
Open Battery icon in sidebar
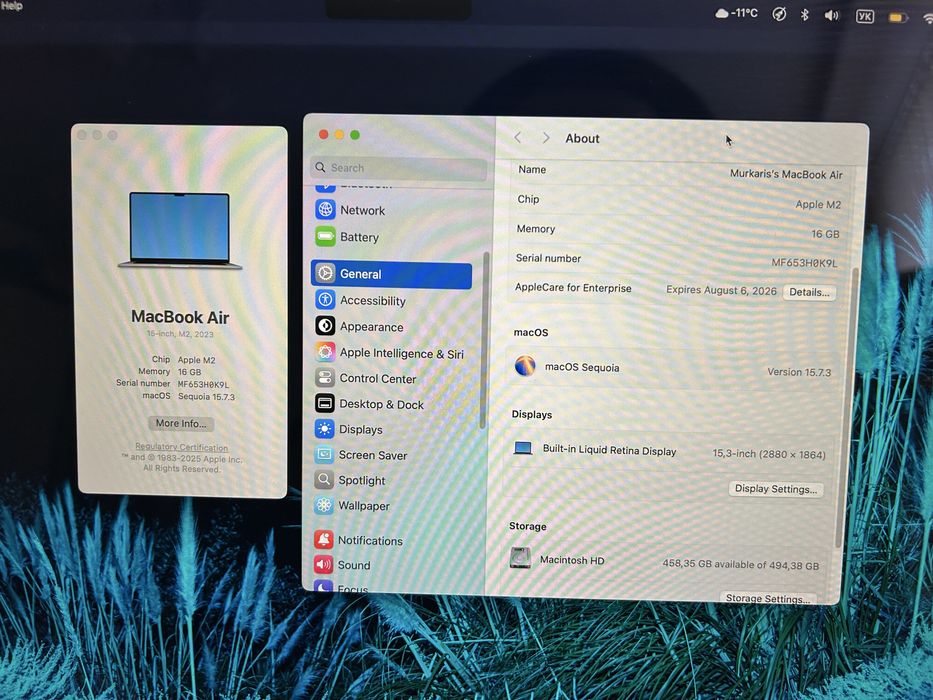tap(325, 236)
